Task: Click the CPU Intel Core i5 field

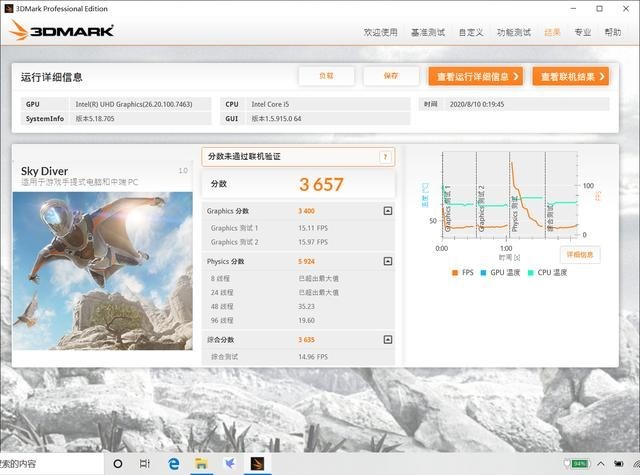Action: pos(328,104)
